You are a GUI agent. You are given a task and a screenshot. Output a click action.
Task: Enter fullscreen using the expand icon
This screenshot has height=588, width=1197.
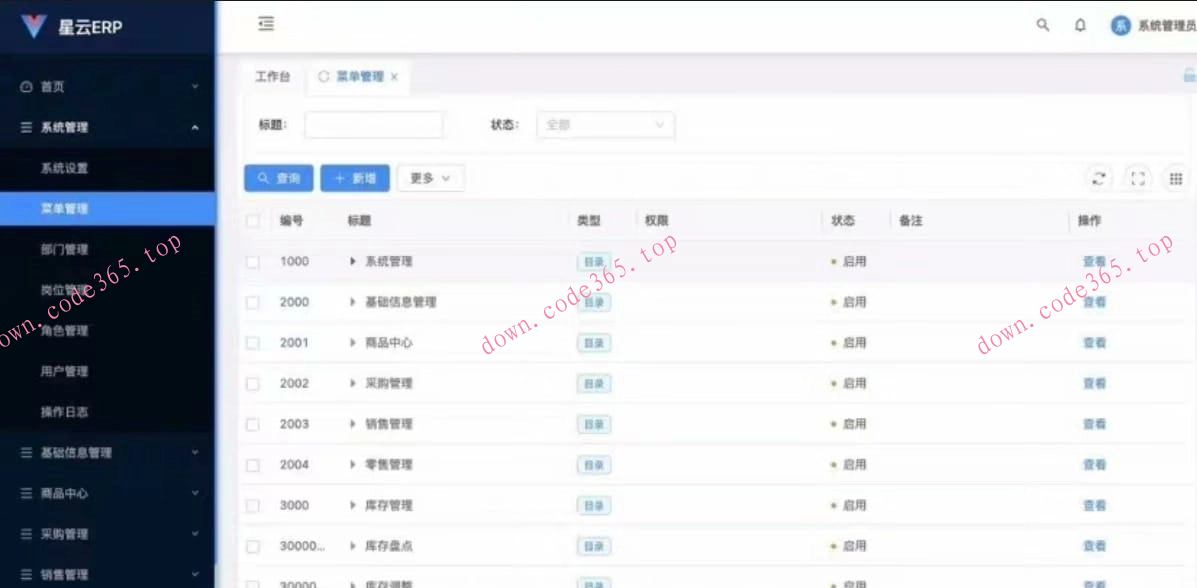(x=1138, y=177)
